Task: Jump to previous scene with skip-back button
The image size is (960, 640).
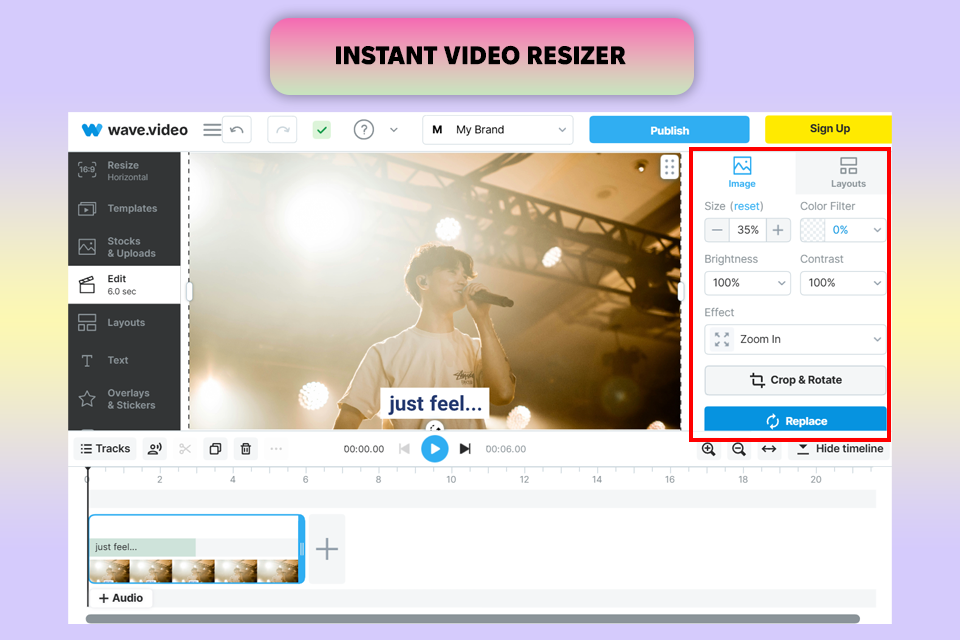Action: tap(404, 449)
